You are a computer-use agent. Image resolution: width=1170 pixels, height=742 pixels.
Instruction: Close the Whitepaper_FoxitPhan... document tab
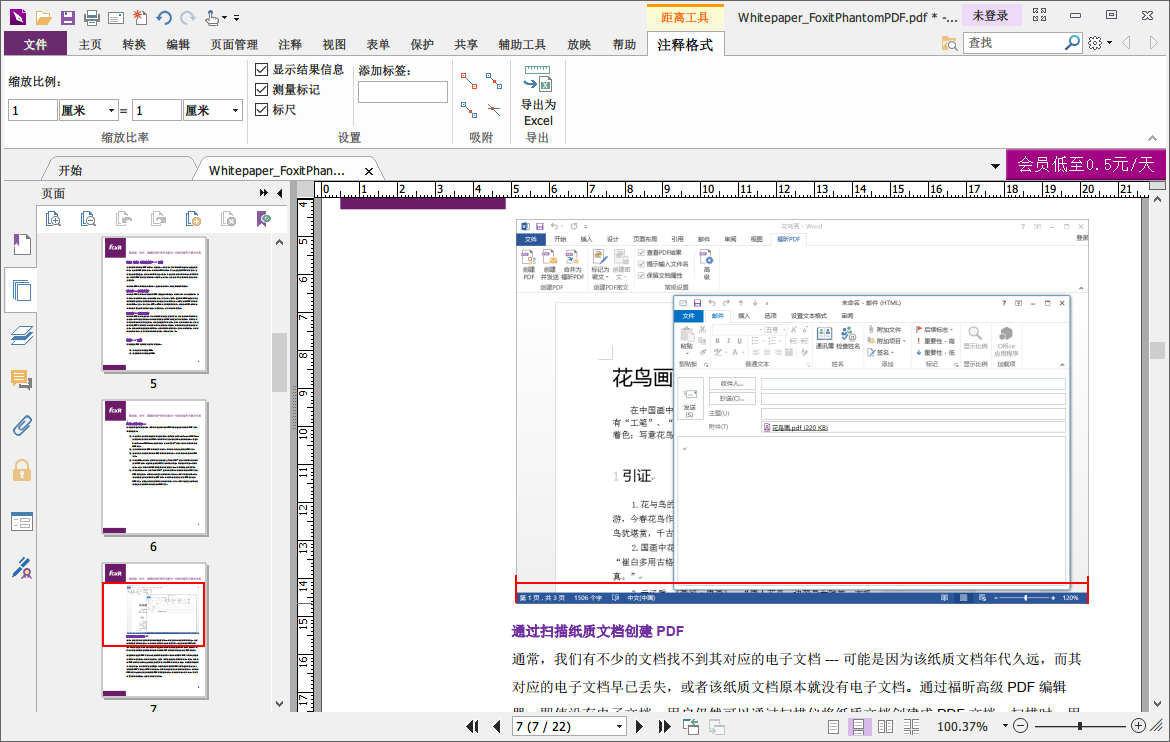(369, 171)
